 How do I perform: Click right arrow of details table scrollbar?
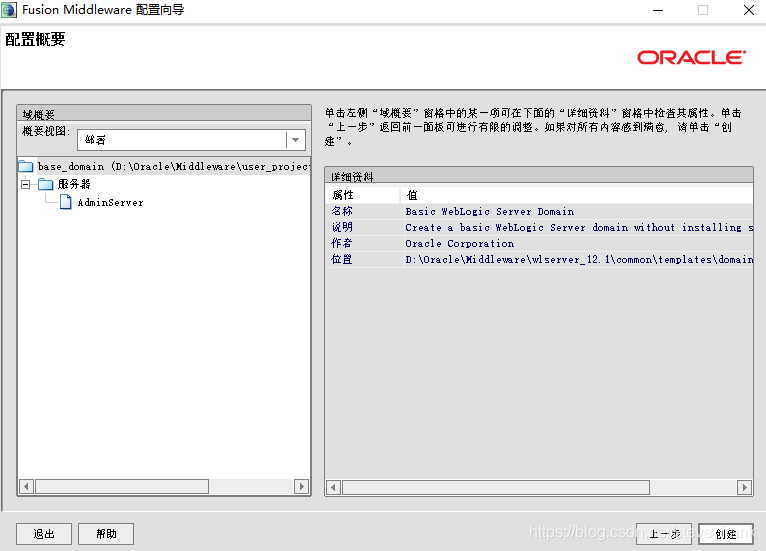tap(745, 487)
